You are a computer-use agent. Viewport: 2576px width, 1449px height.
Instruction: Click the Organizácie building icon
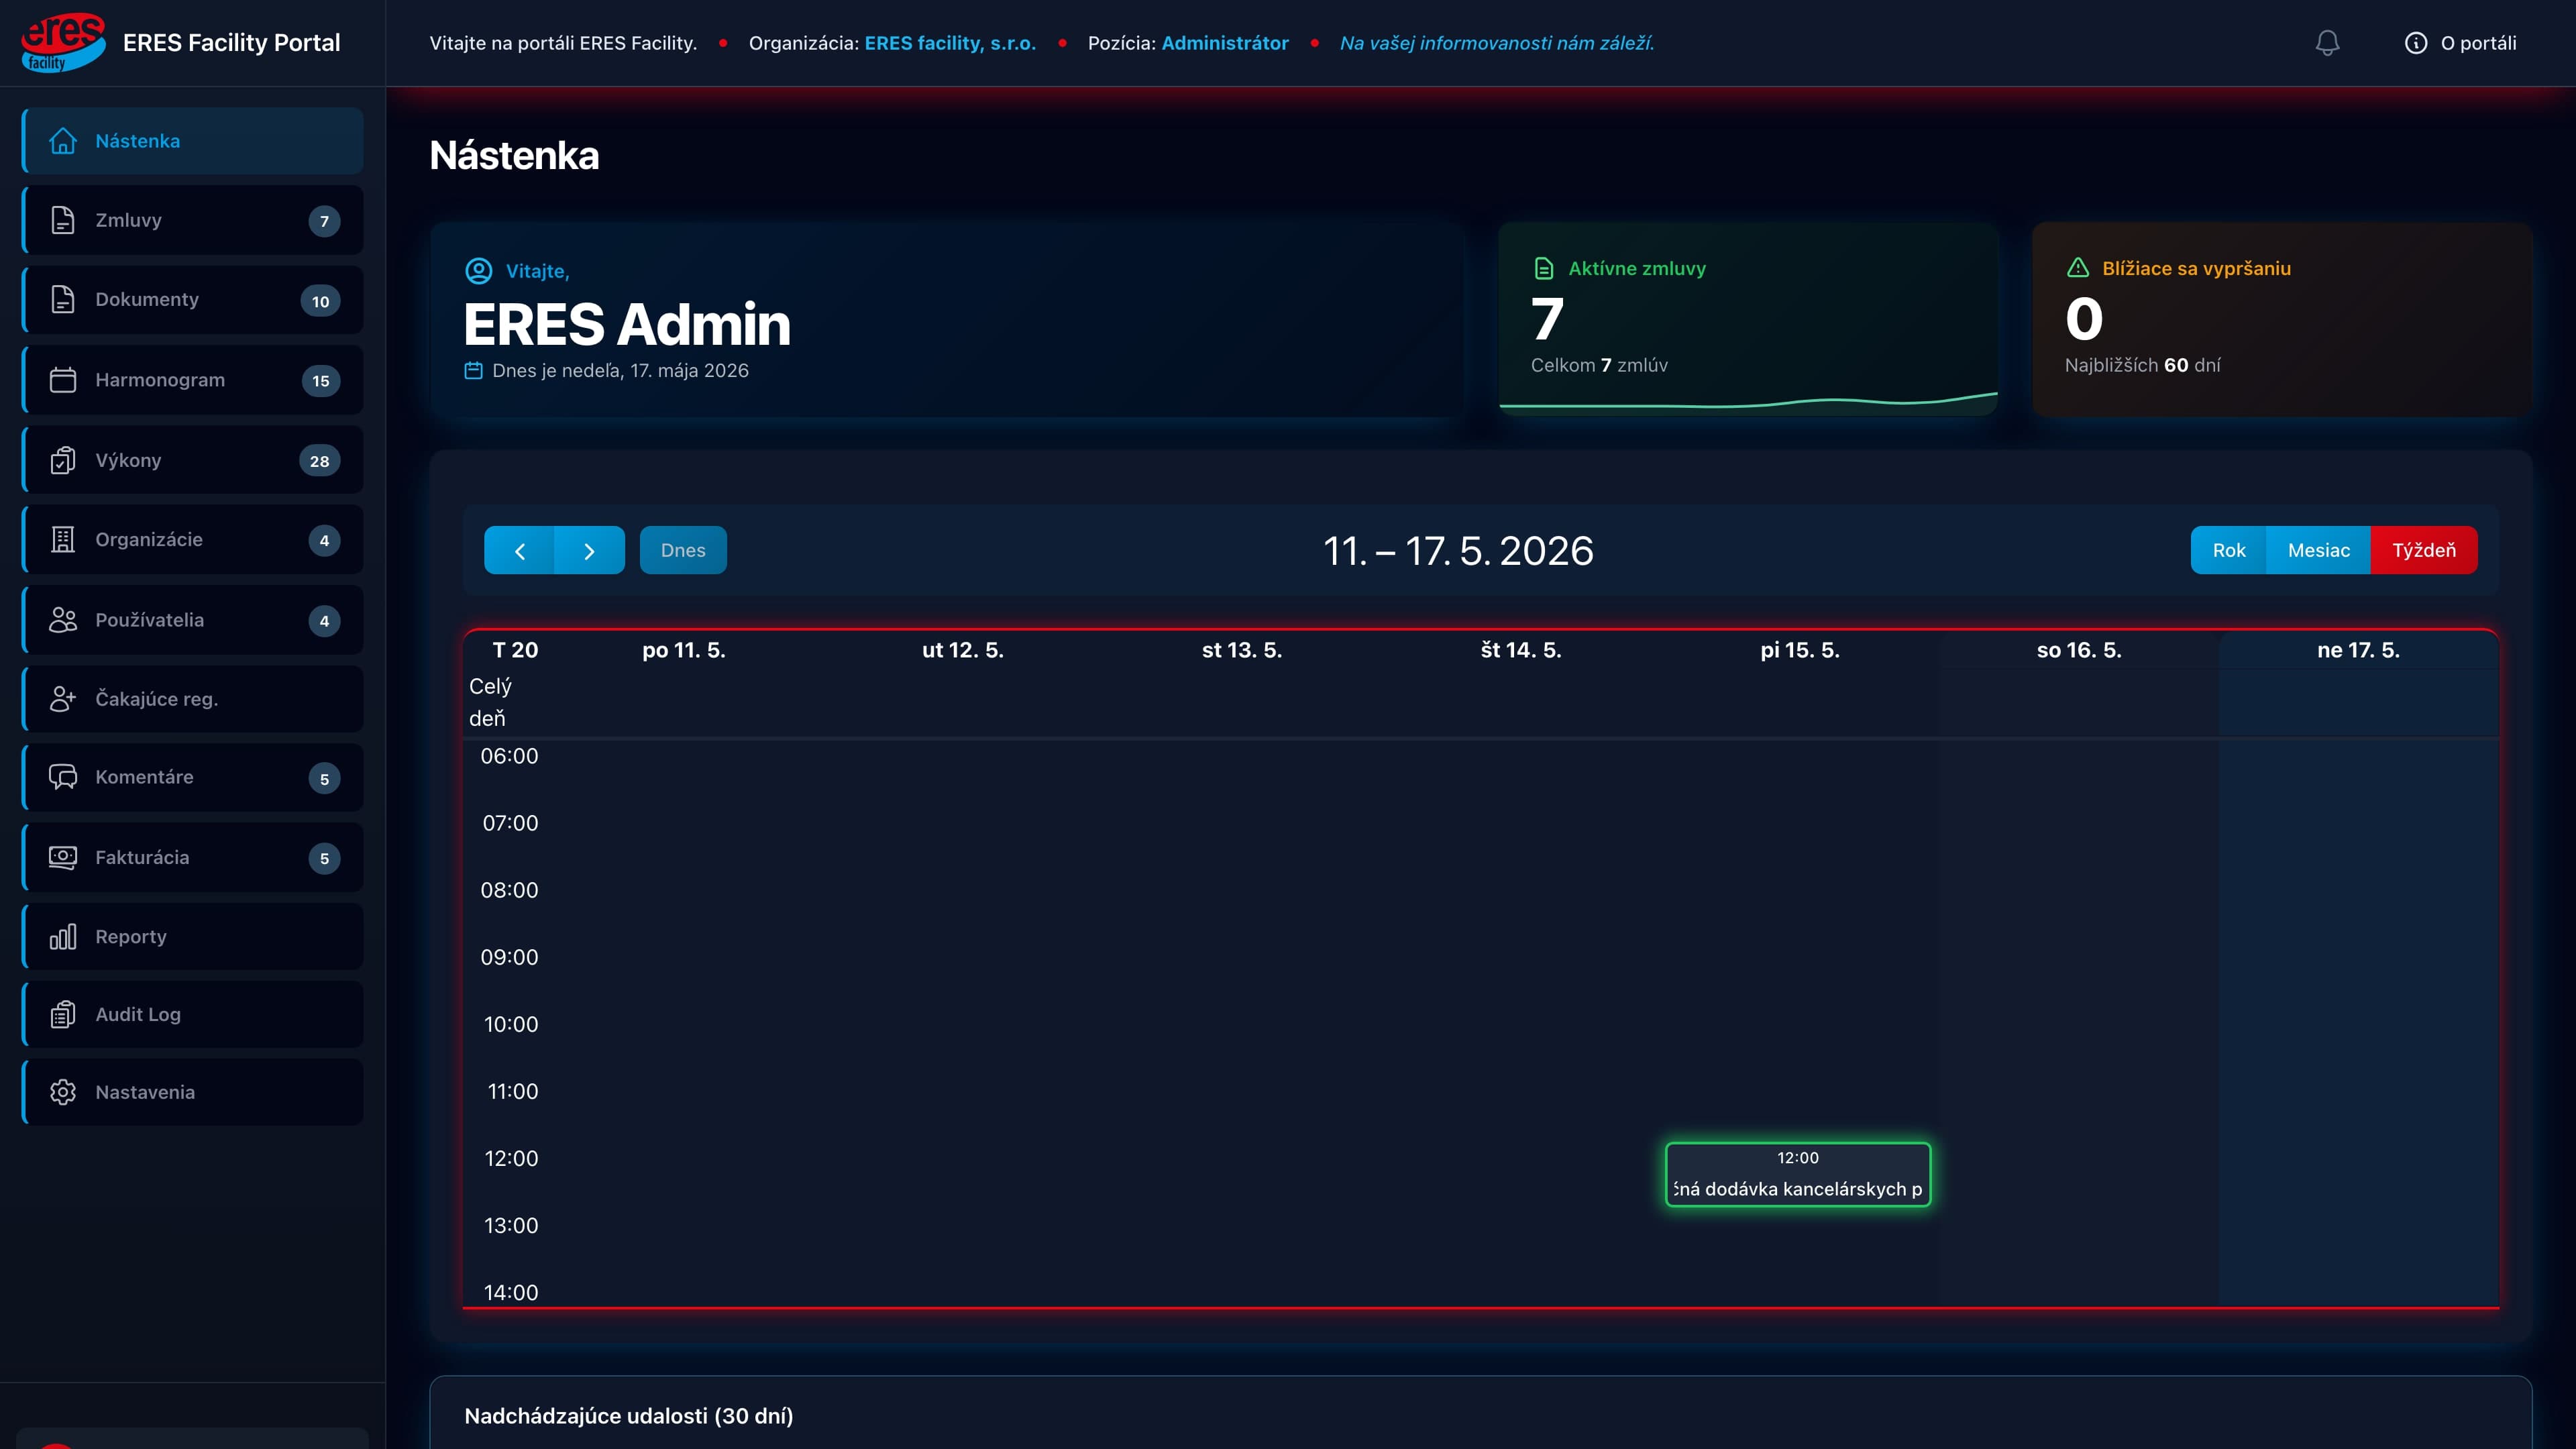pos(63,540)
